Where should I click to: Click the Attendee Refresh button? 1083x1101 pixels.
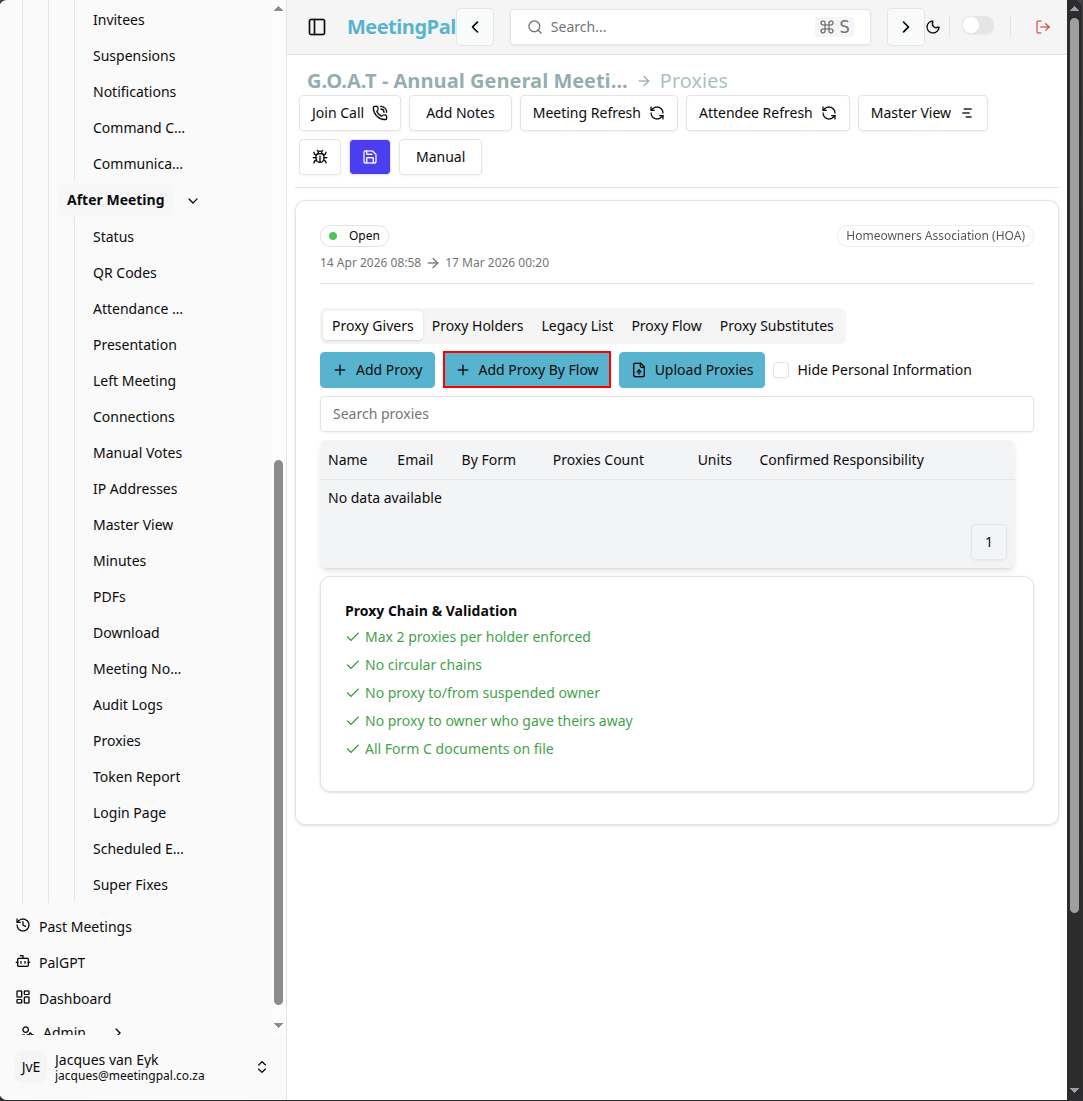pyautogui.click(x=768, y=113)
